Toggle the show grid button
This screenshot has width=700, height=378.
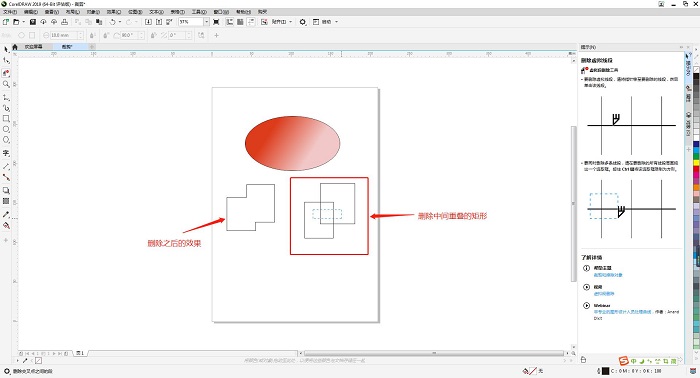[240, 22]
